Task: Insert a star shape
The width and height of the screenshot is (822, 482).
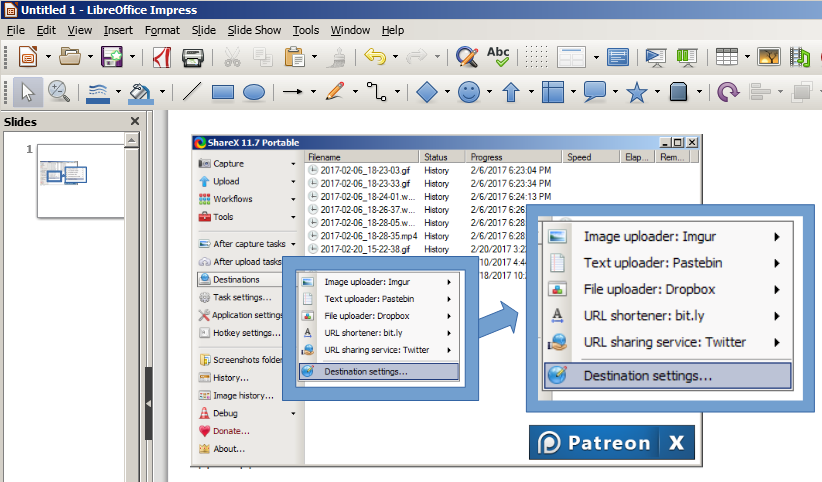Action: (x=636, y=93)
